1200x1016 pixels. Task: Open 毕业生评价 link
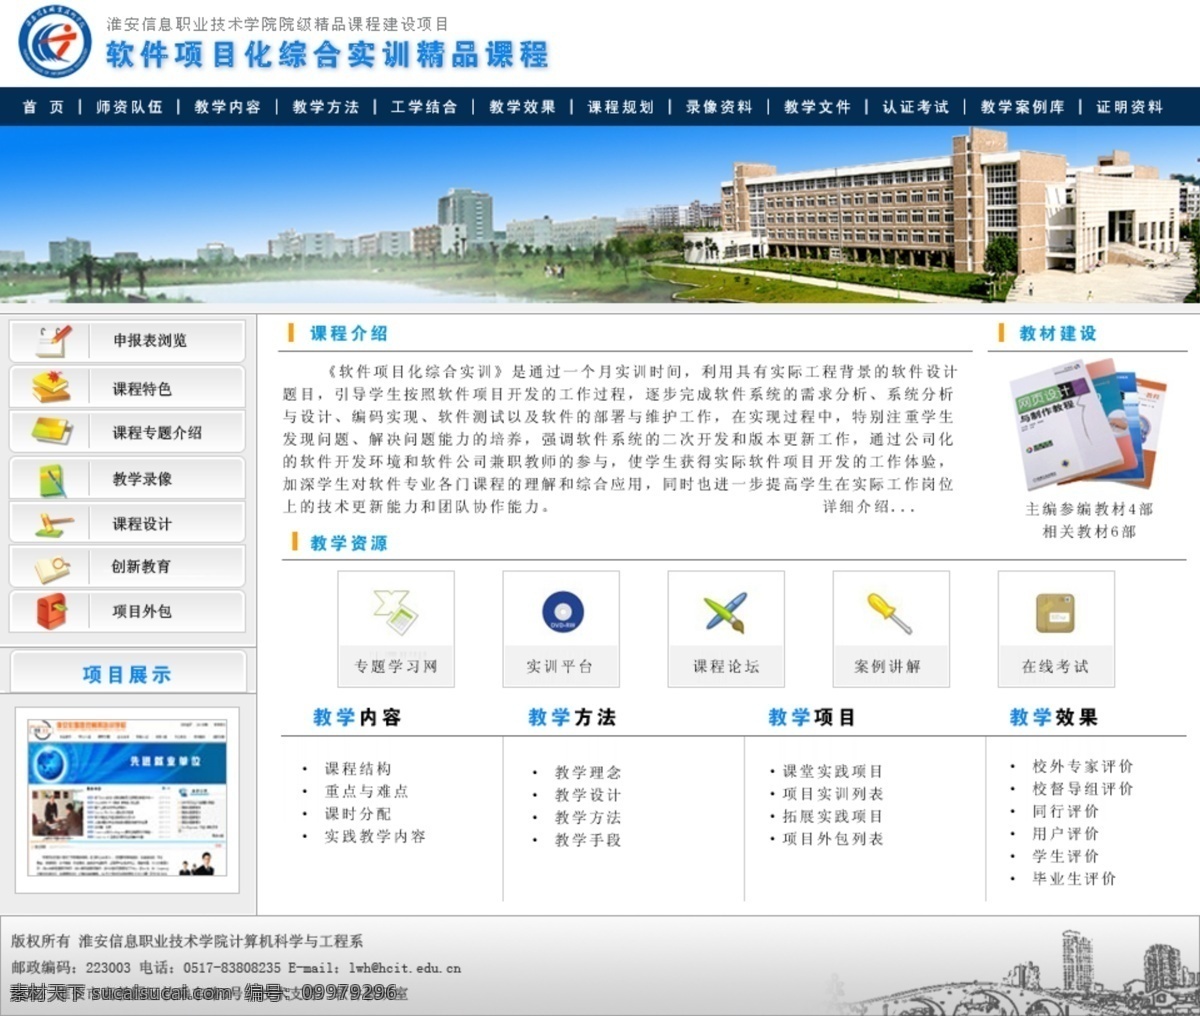click(x=1074, y=878)
